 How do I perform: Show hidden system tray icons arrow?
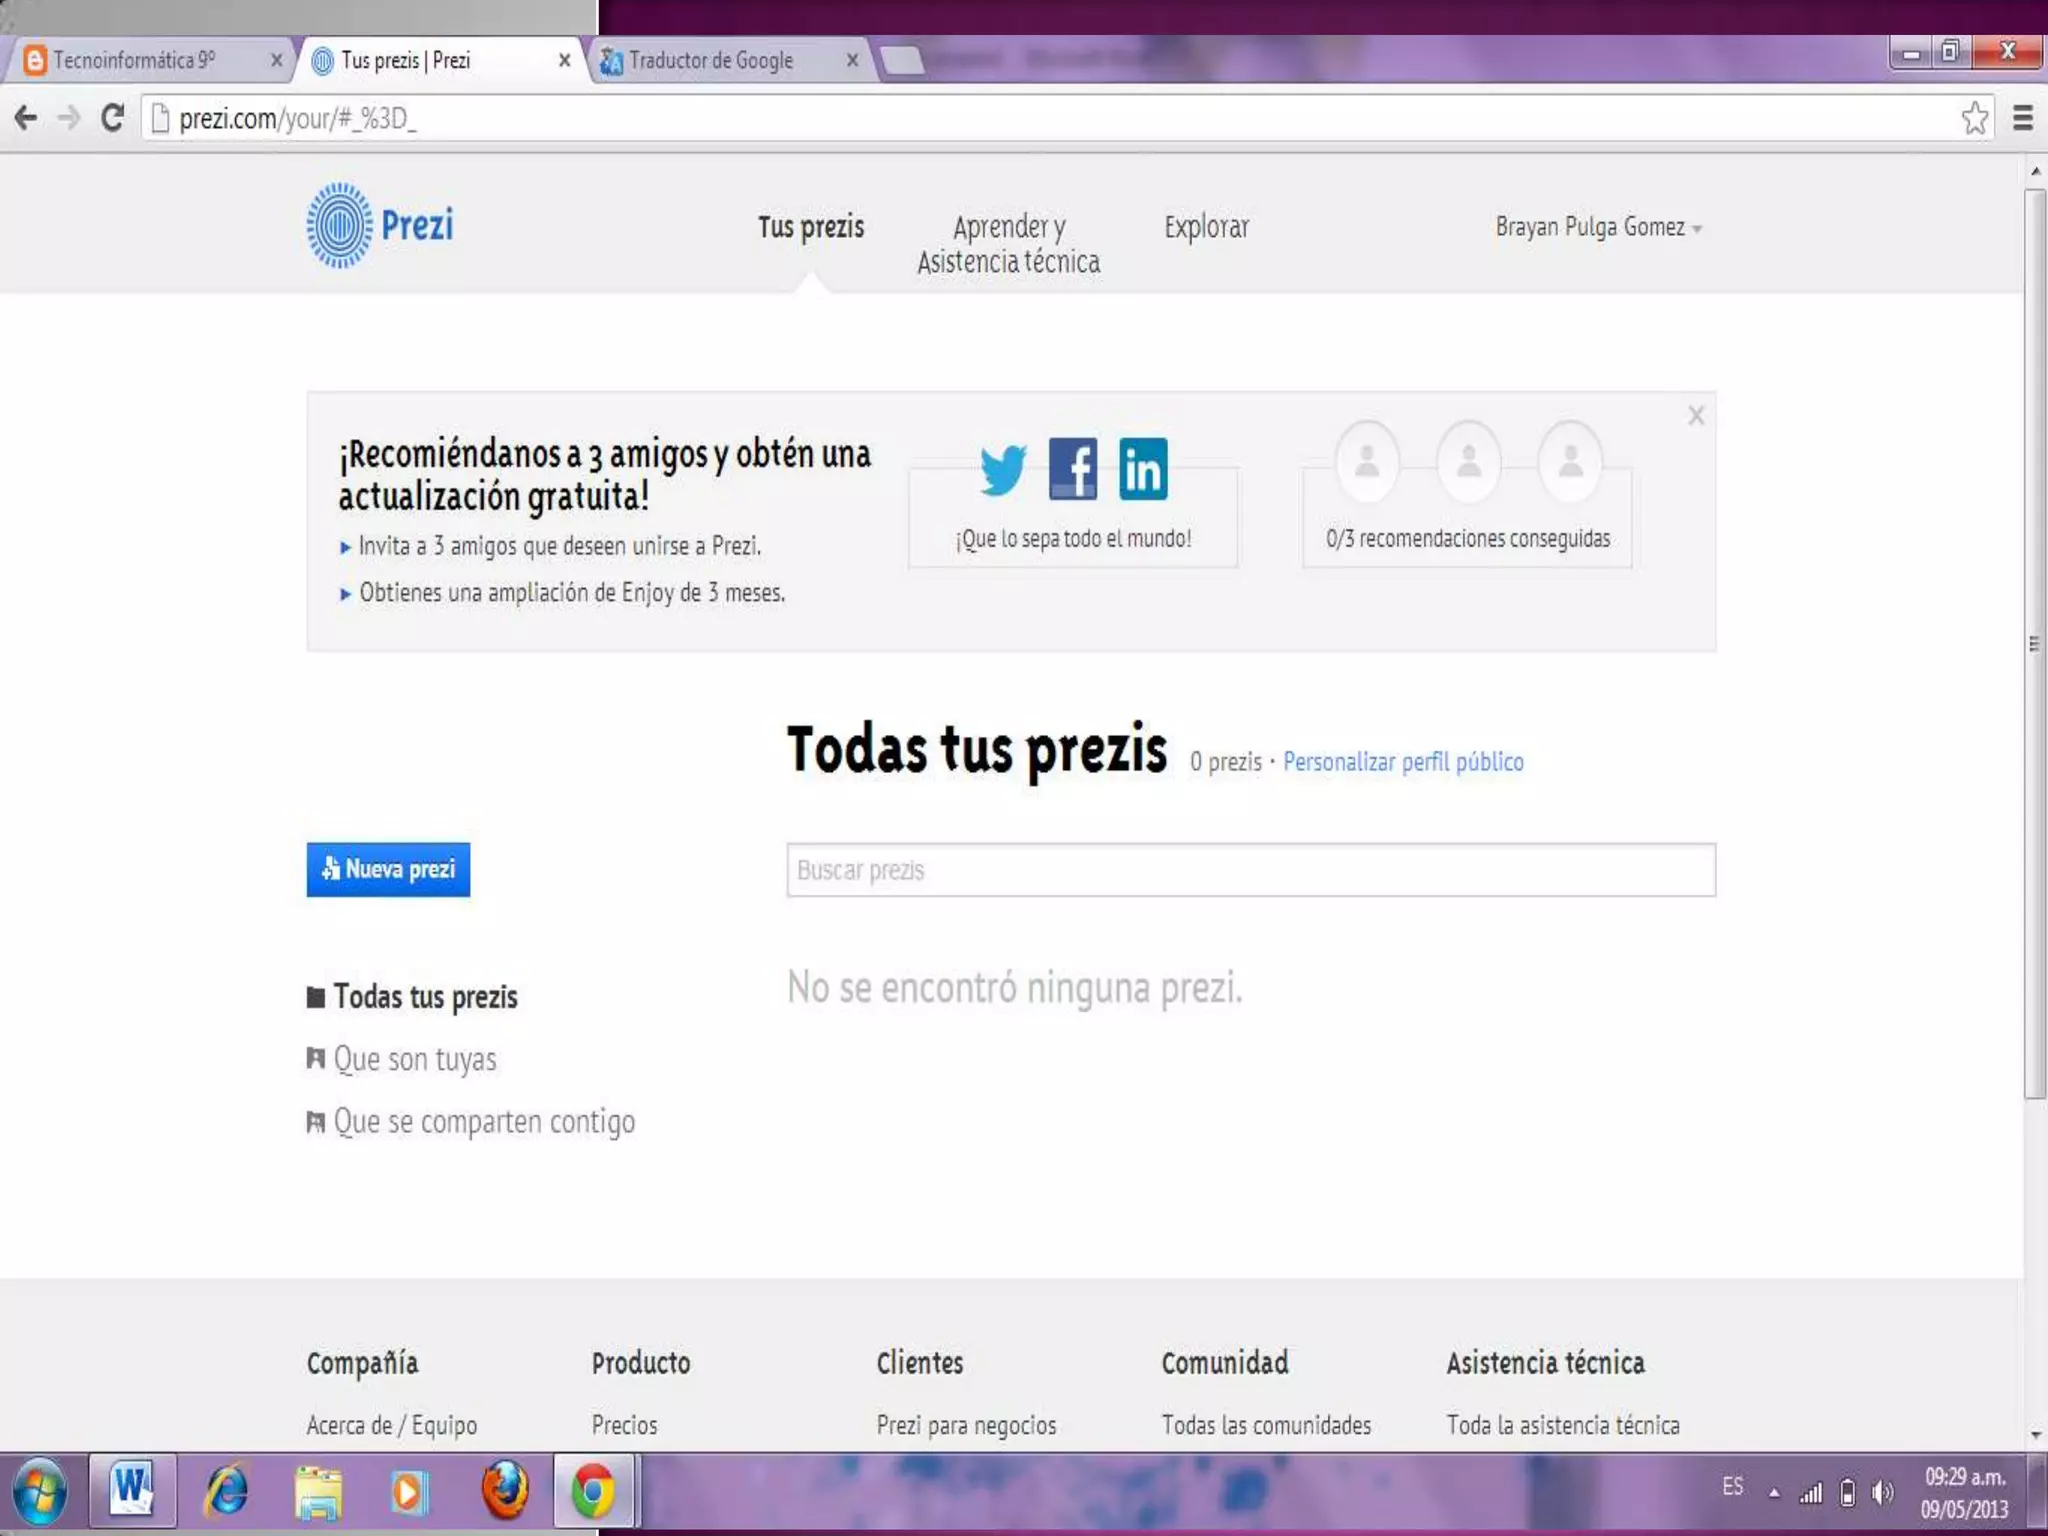(1774, 1493)
